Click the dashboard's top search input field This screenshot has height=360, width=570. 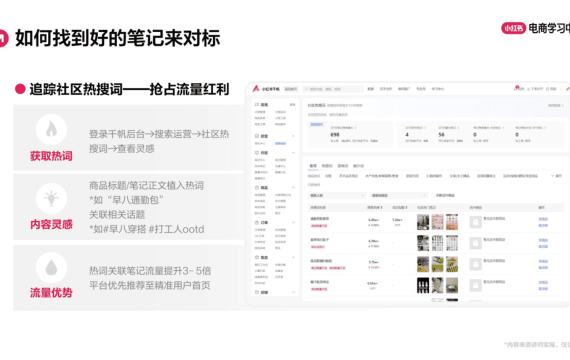333,89
